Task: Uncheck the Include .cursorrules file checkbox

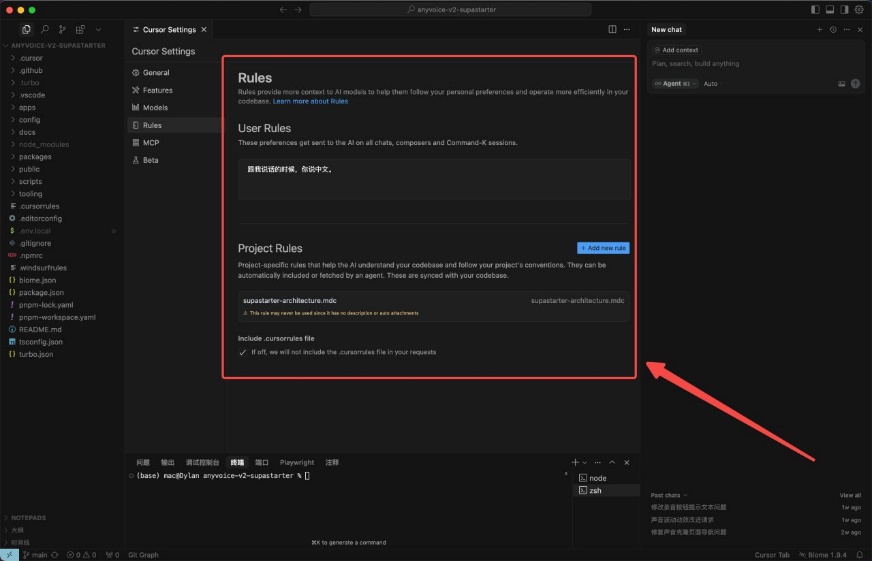Action: pyautogui.click(x=242, y=352)
